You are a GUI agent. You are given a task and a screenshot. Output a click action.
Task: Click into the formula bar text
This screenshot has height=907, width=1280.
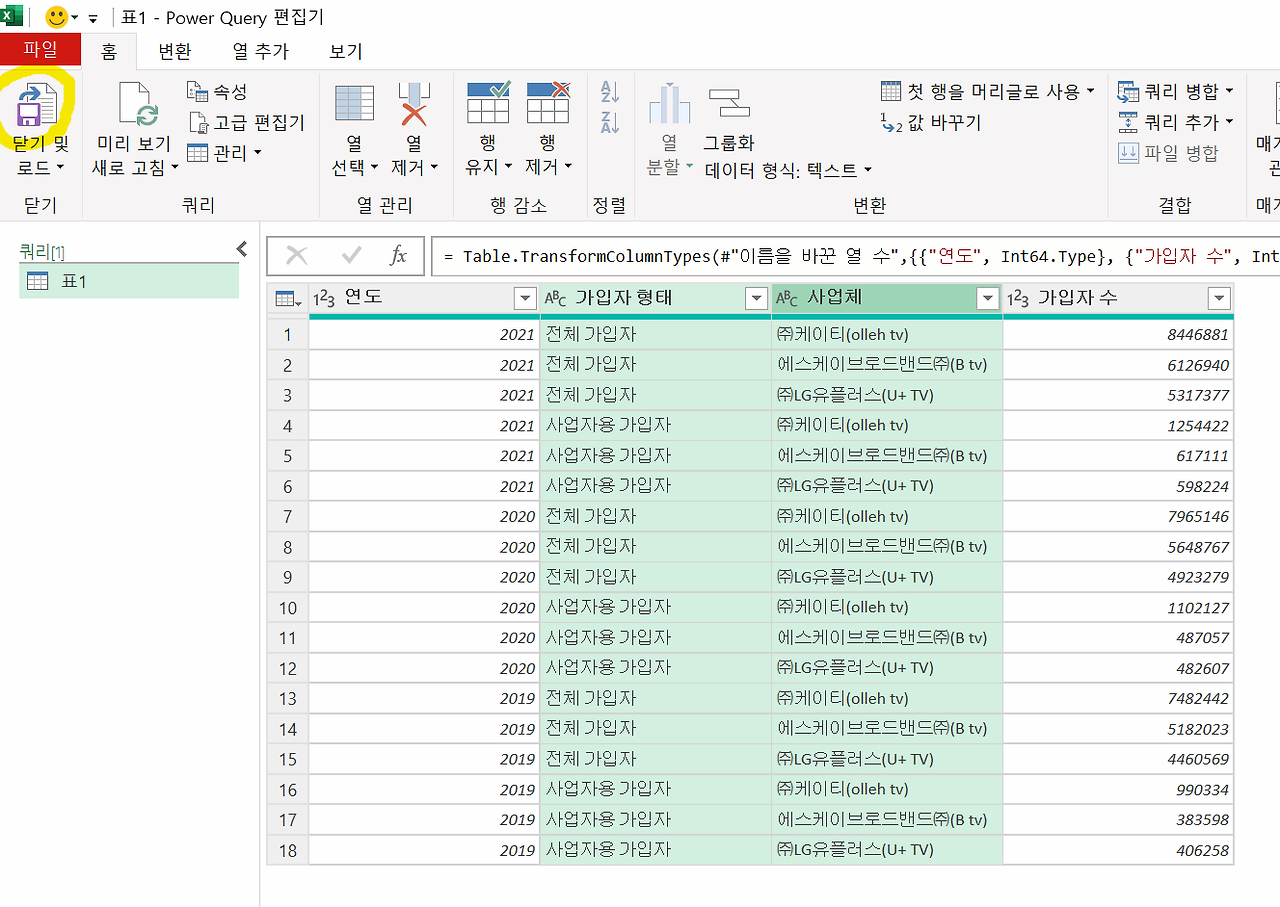856,256
